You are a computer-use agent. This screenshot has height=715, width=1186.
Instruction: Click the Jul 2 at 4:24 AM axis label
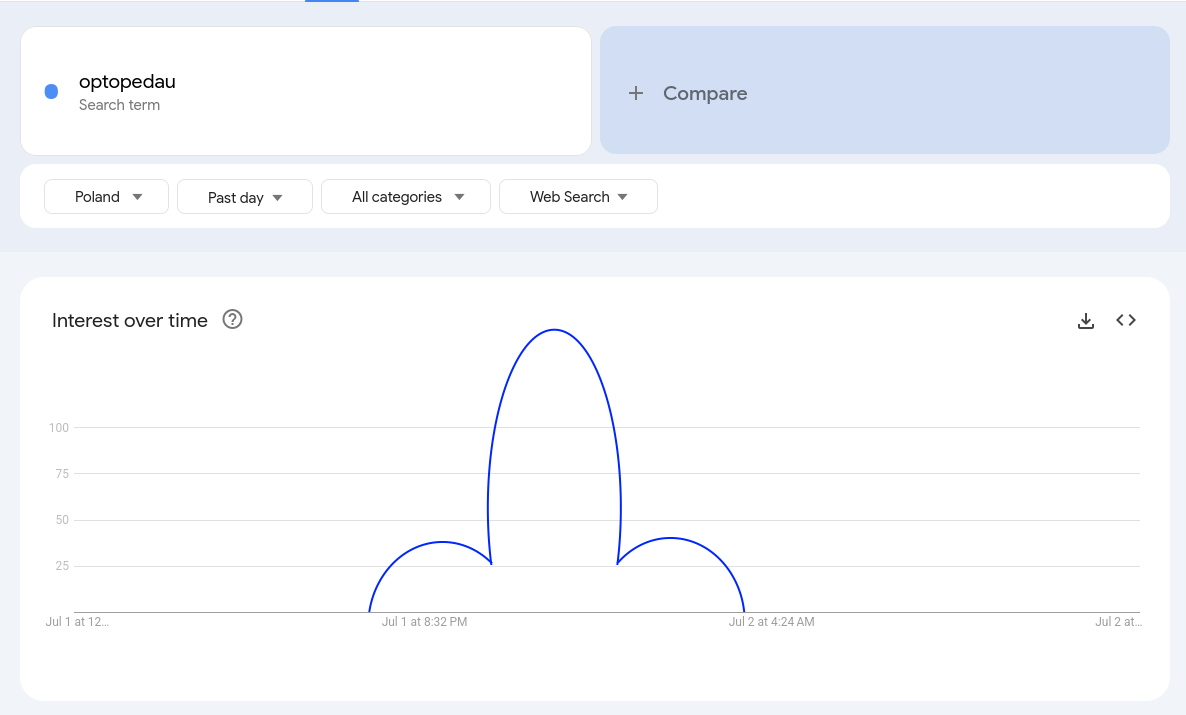[x=771, y=622]
